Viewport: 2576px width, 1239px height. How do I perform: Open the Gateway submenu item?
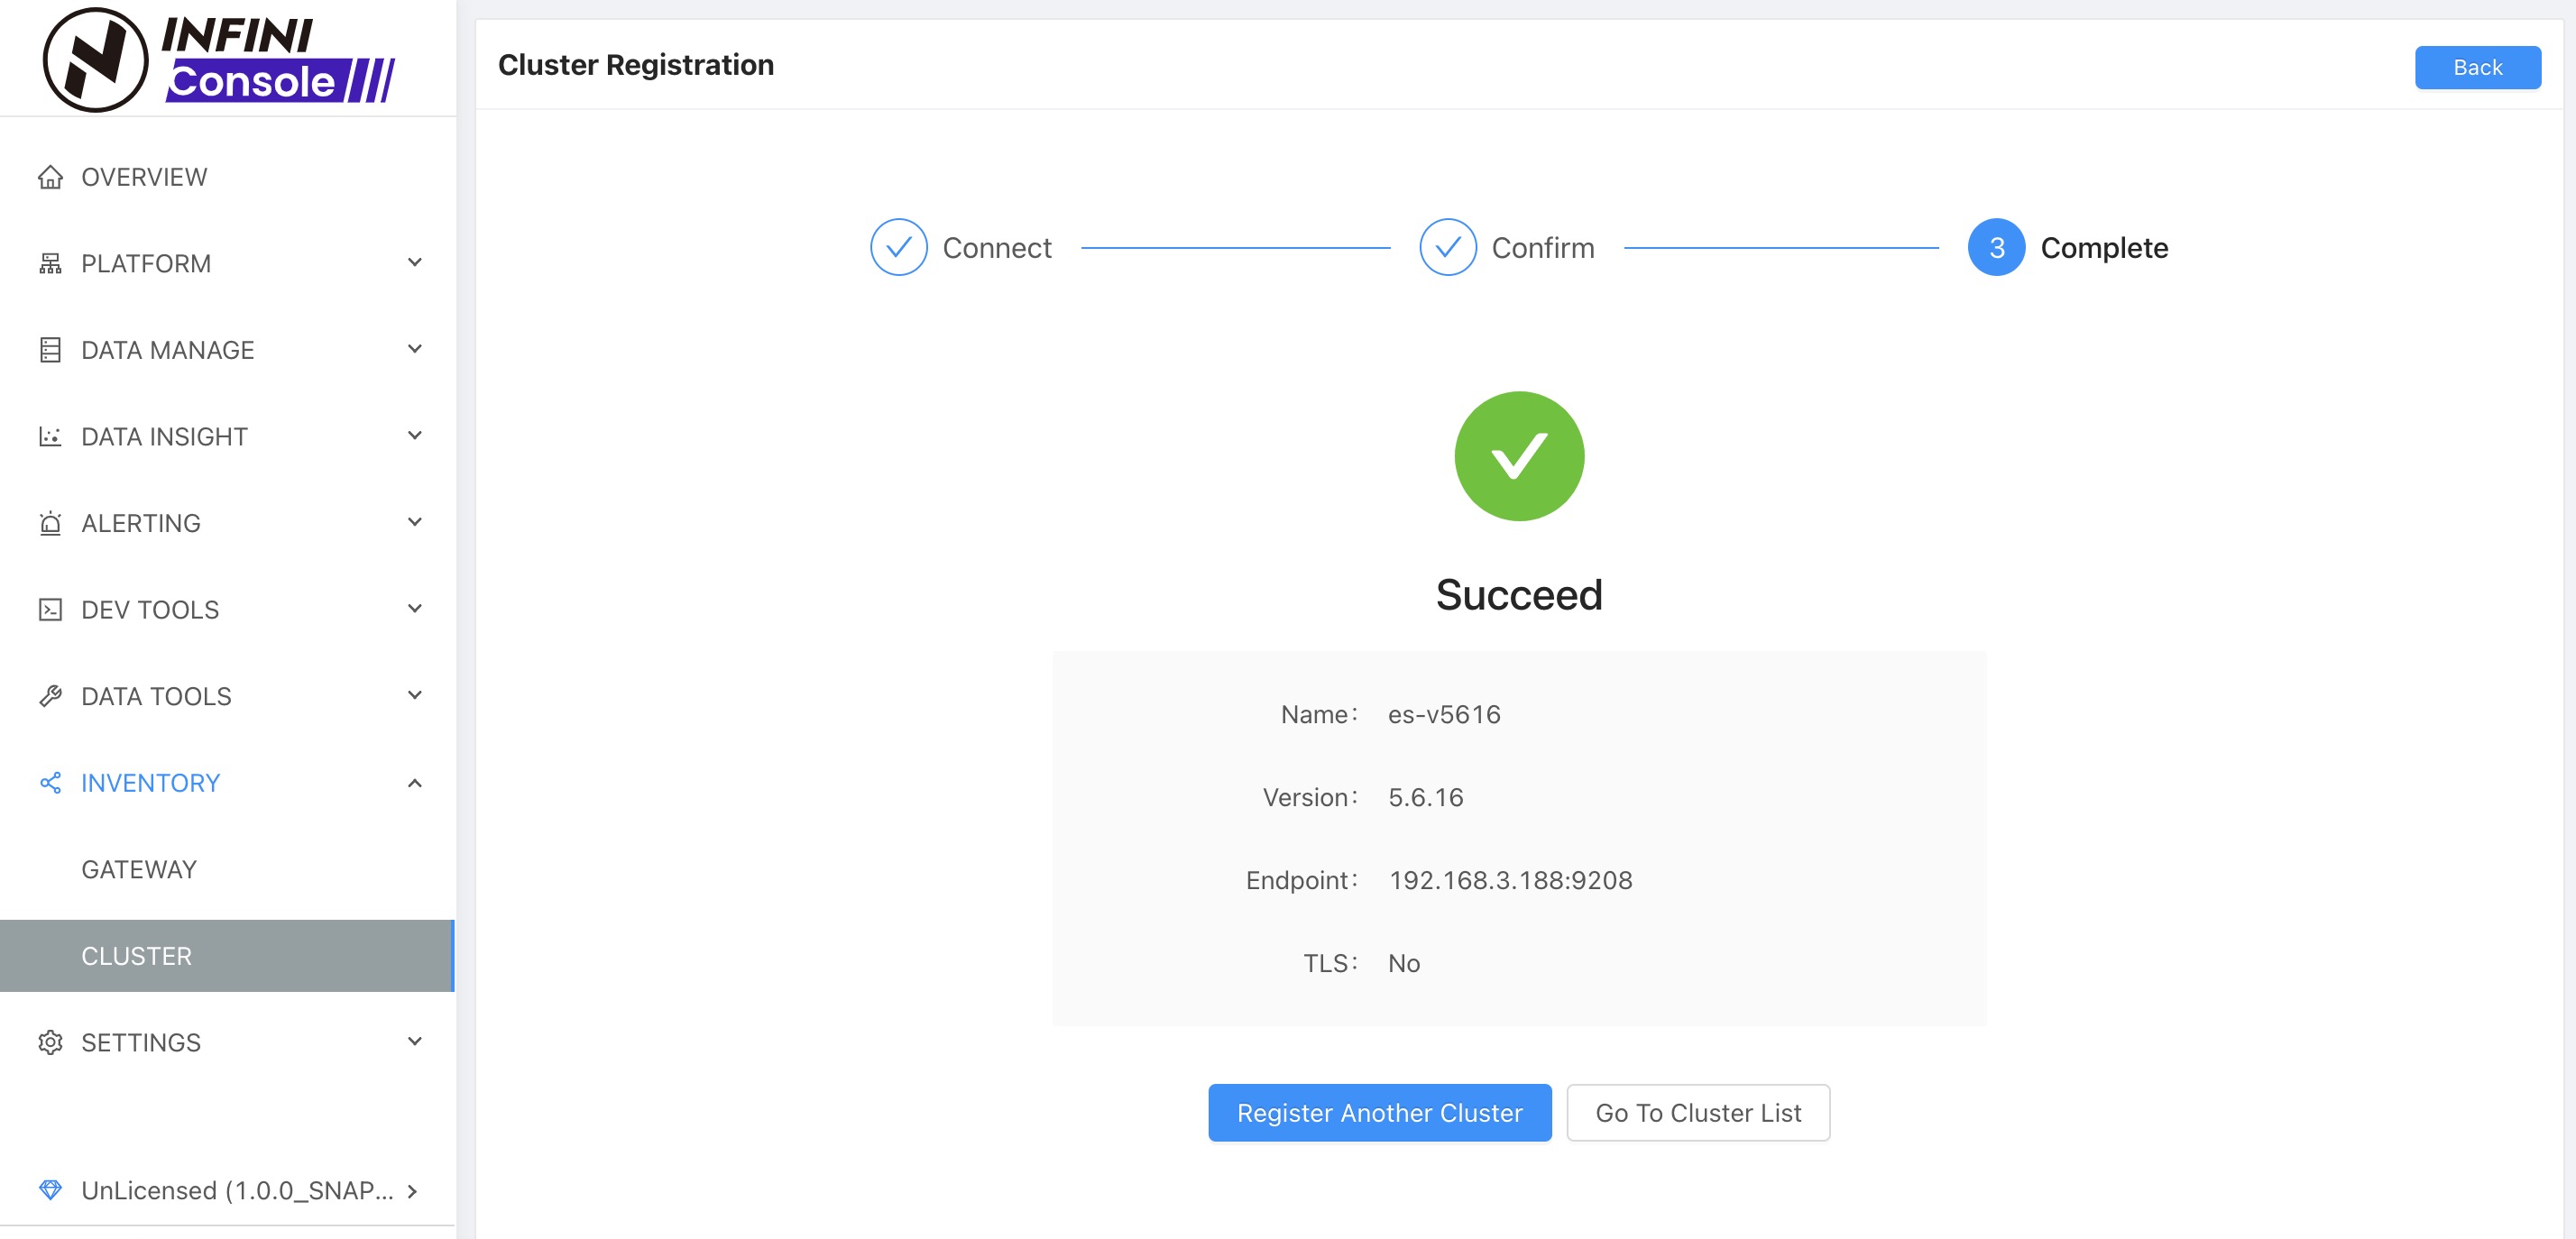pos(139,869)
